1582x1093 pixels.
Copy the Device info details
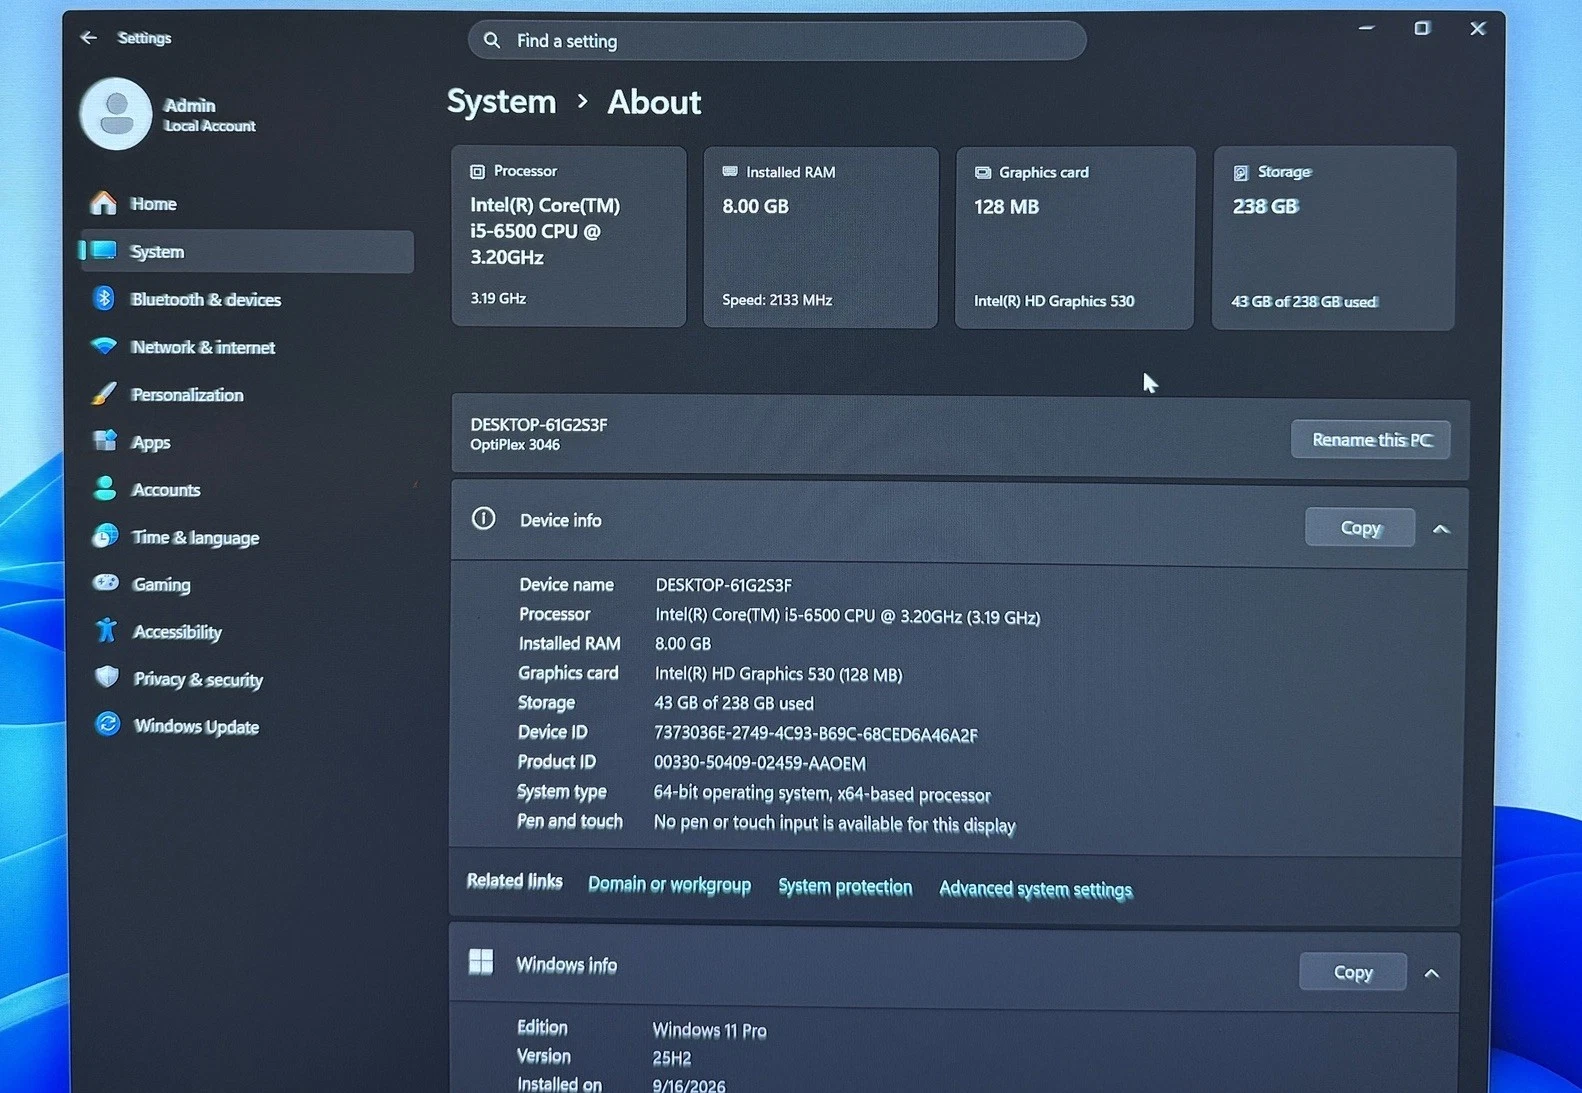click(x=1360, y=527)
